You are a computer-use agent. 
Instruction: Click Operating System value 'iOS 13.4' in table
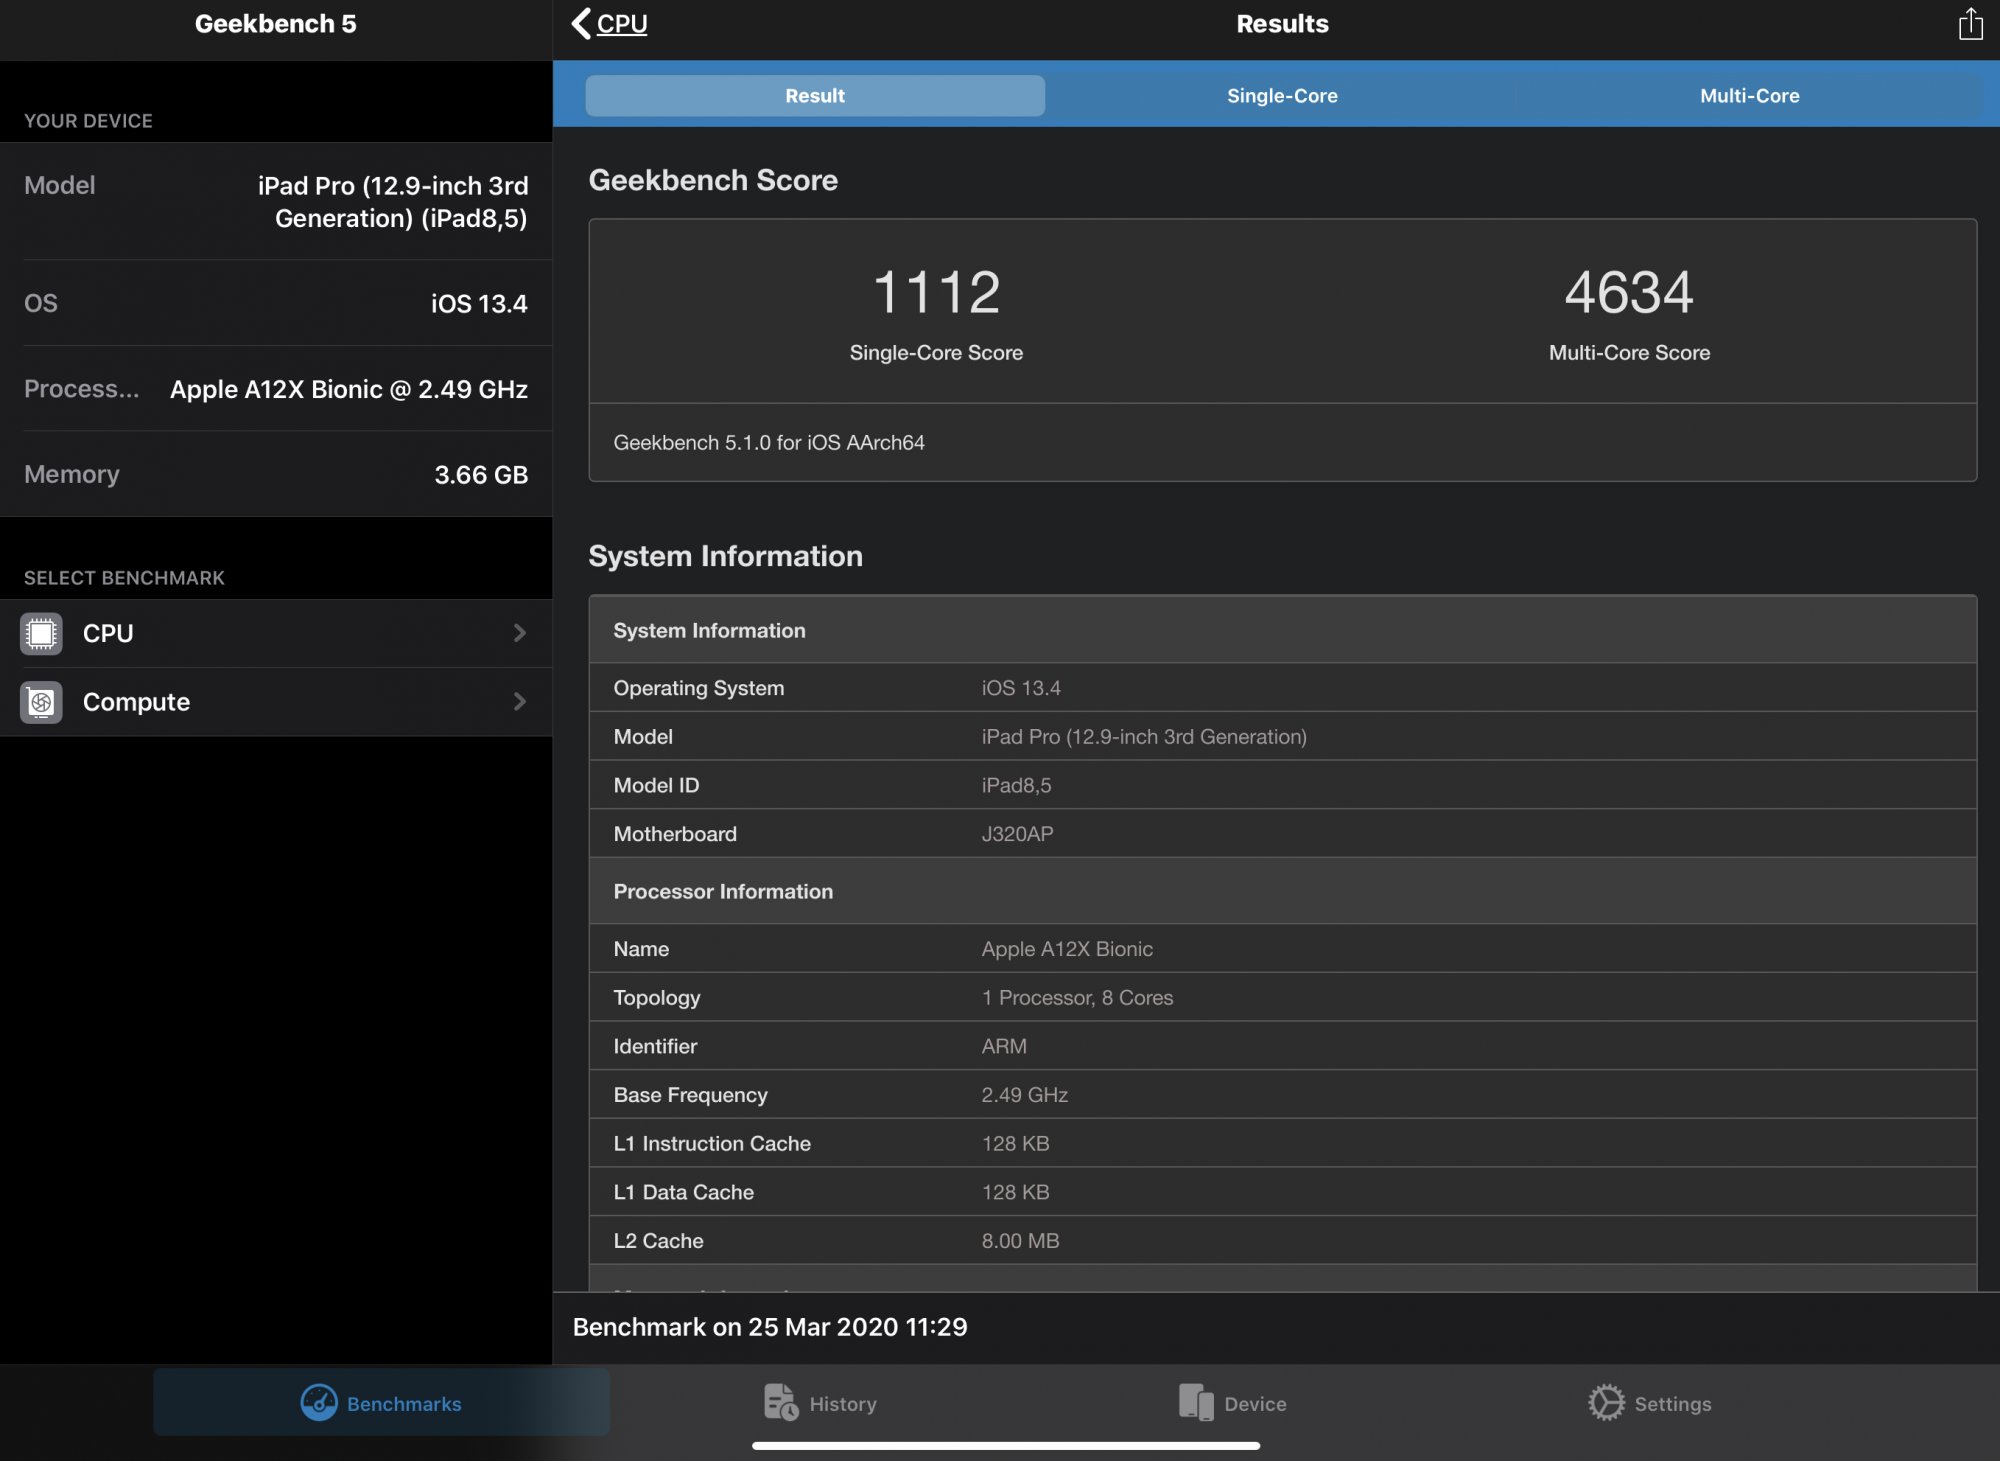[1021, 688]
